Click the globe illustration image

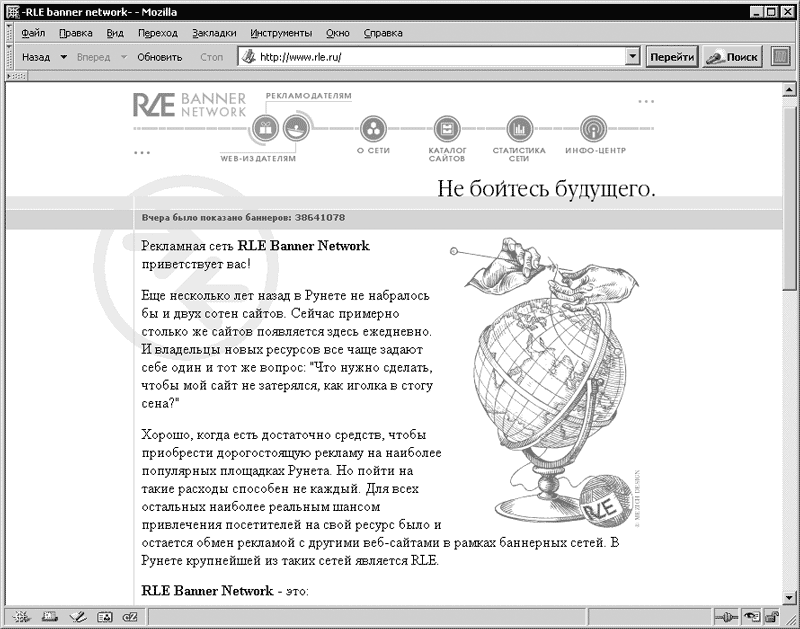(x=545, y=382)
